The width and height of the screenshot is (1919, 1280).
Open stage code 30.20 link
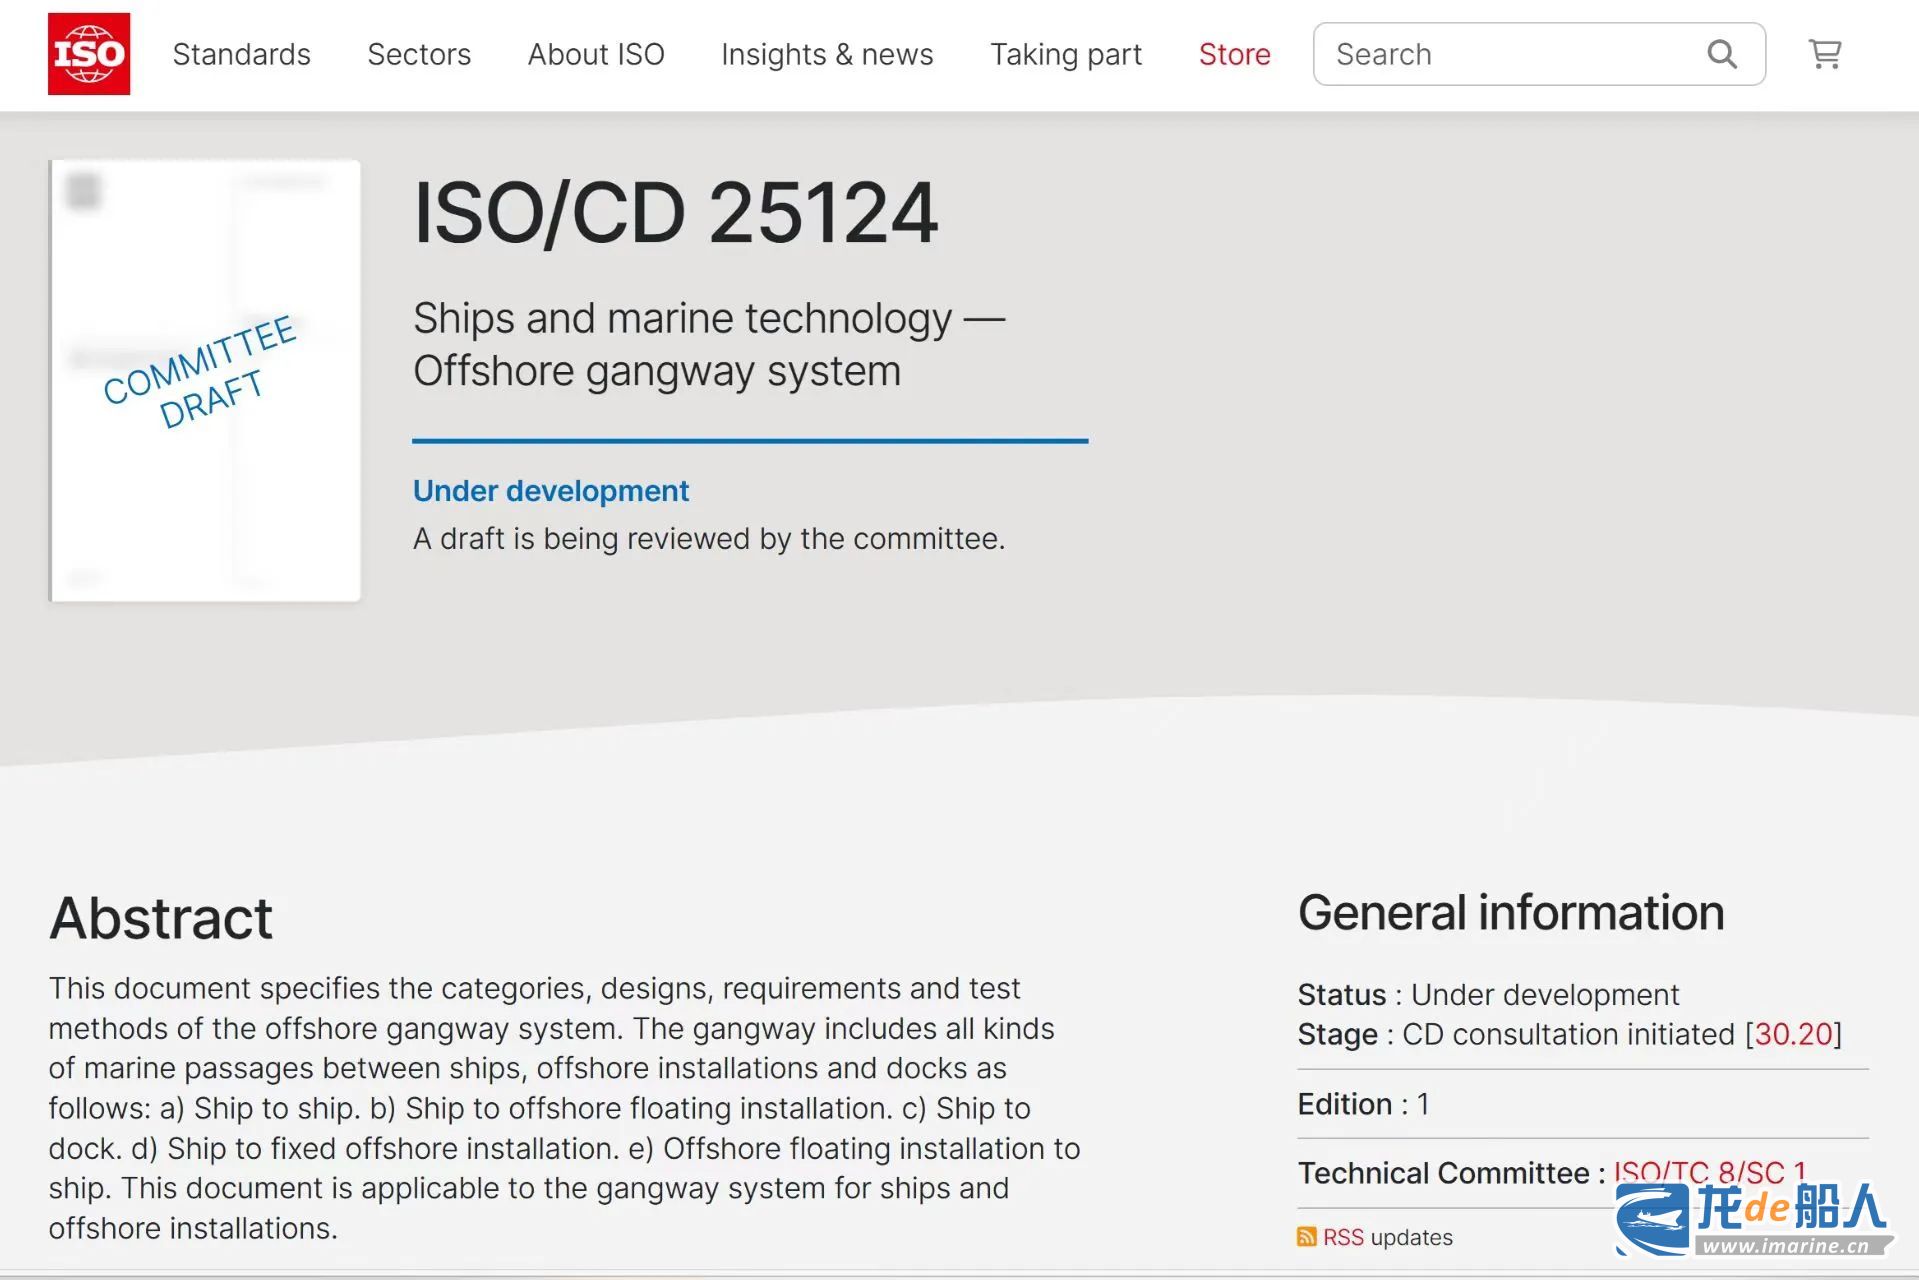point(1793,1034)
